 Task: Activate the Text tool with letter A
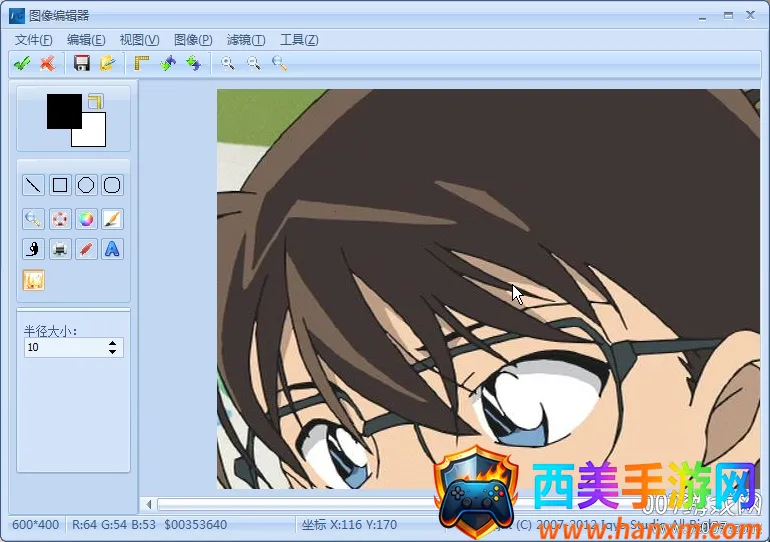click(x=112, y=249)
